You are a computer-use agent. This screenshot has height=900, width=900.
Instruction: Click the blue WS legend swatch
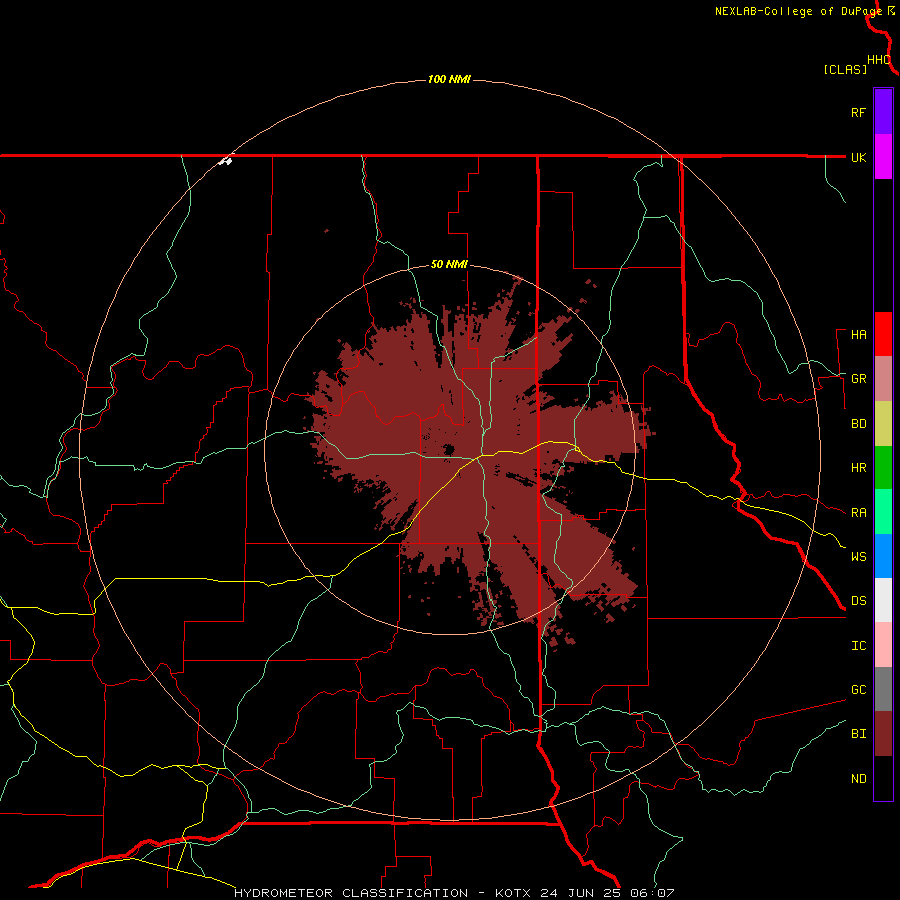tap(883, 556)
